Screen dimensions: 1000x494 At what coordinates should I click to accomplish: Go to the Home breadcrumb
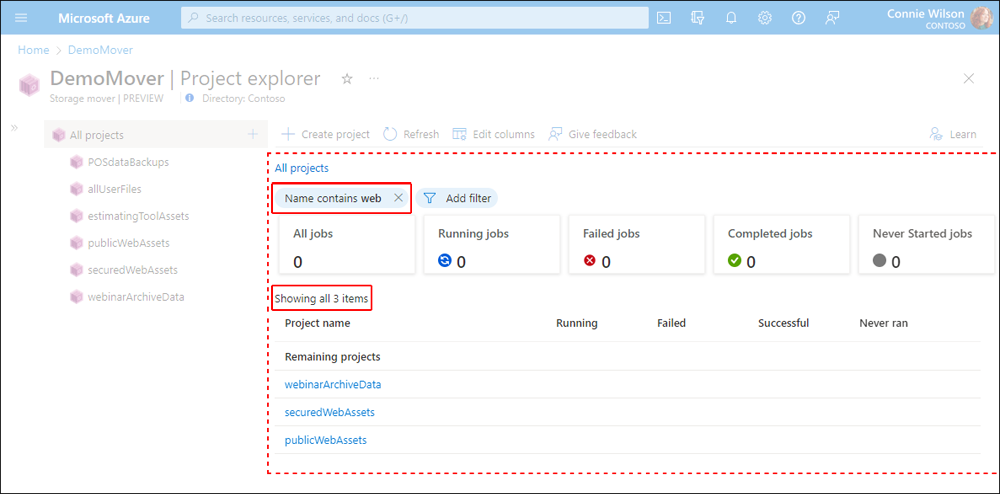click(33, 50)
